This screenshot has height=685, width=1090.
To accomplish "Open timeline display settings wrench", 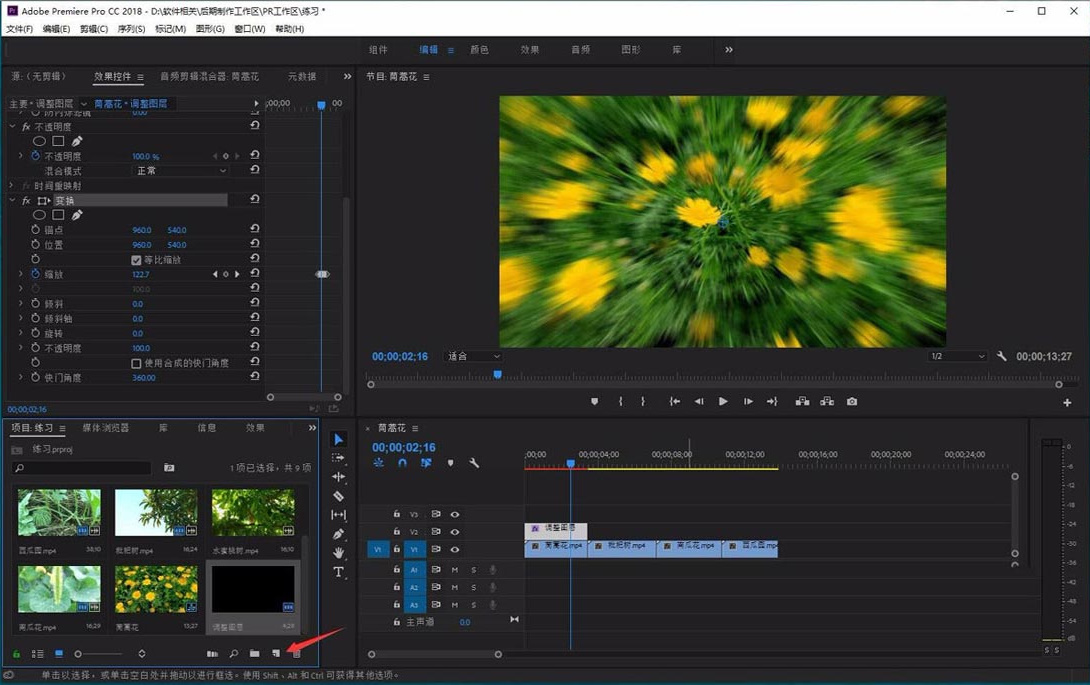I will pyautogui.click(x=474, y=463).
